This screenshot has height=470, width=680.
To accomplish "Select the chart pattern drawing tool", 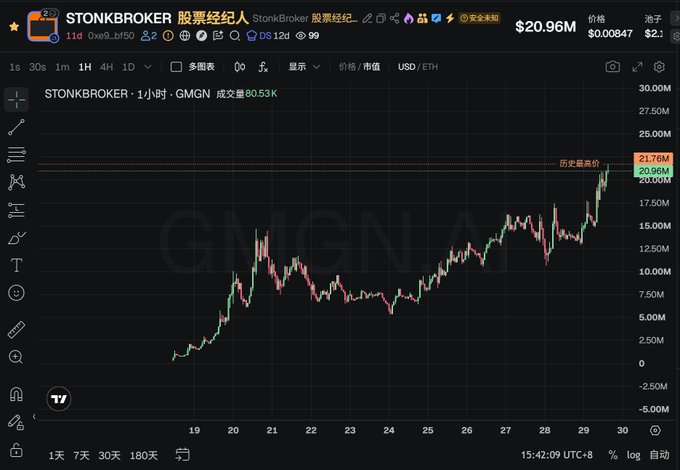I will [16, 182].
